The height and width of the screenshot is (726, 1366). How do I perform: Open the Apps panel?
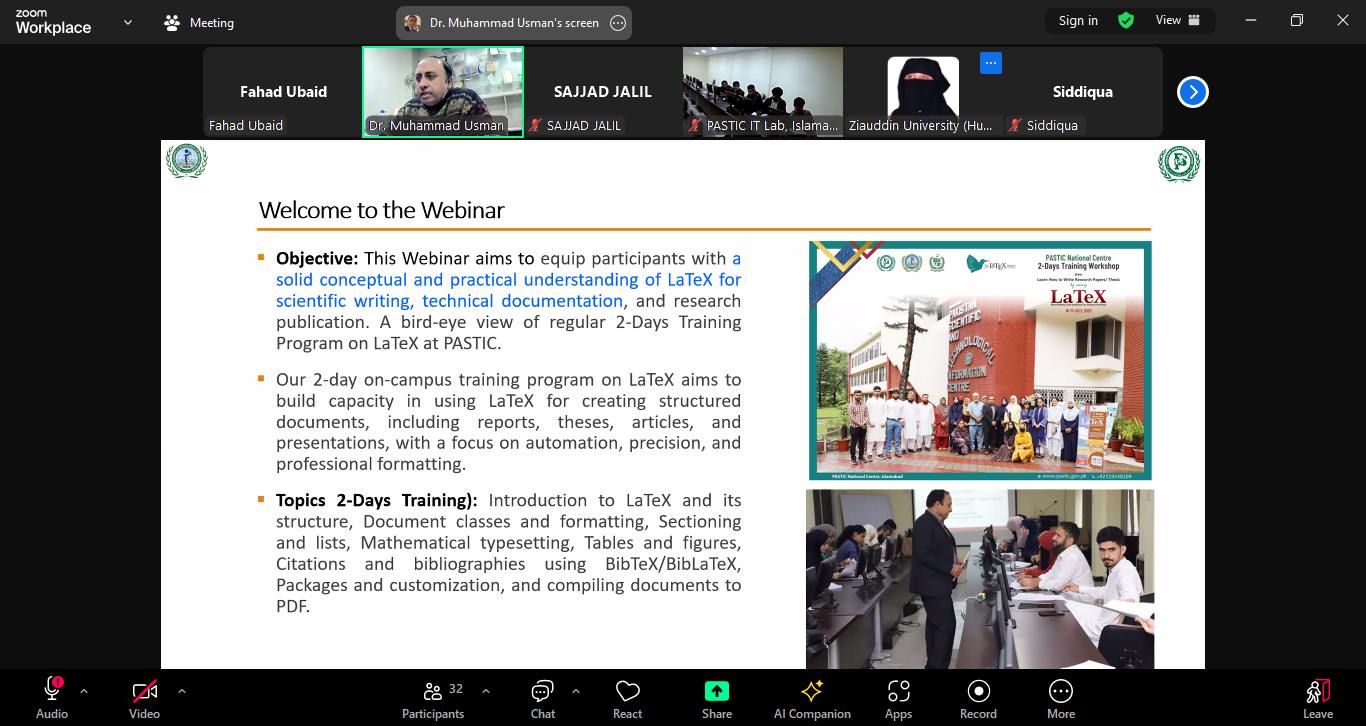tap(898, 699)
